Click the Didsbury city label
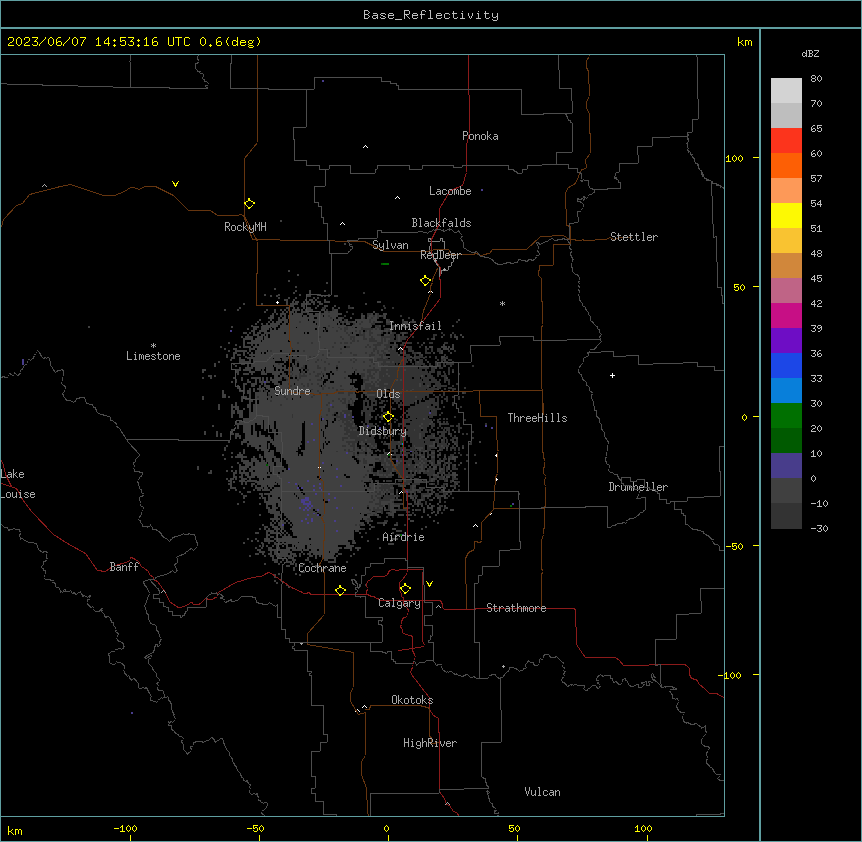 point(383,431)
